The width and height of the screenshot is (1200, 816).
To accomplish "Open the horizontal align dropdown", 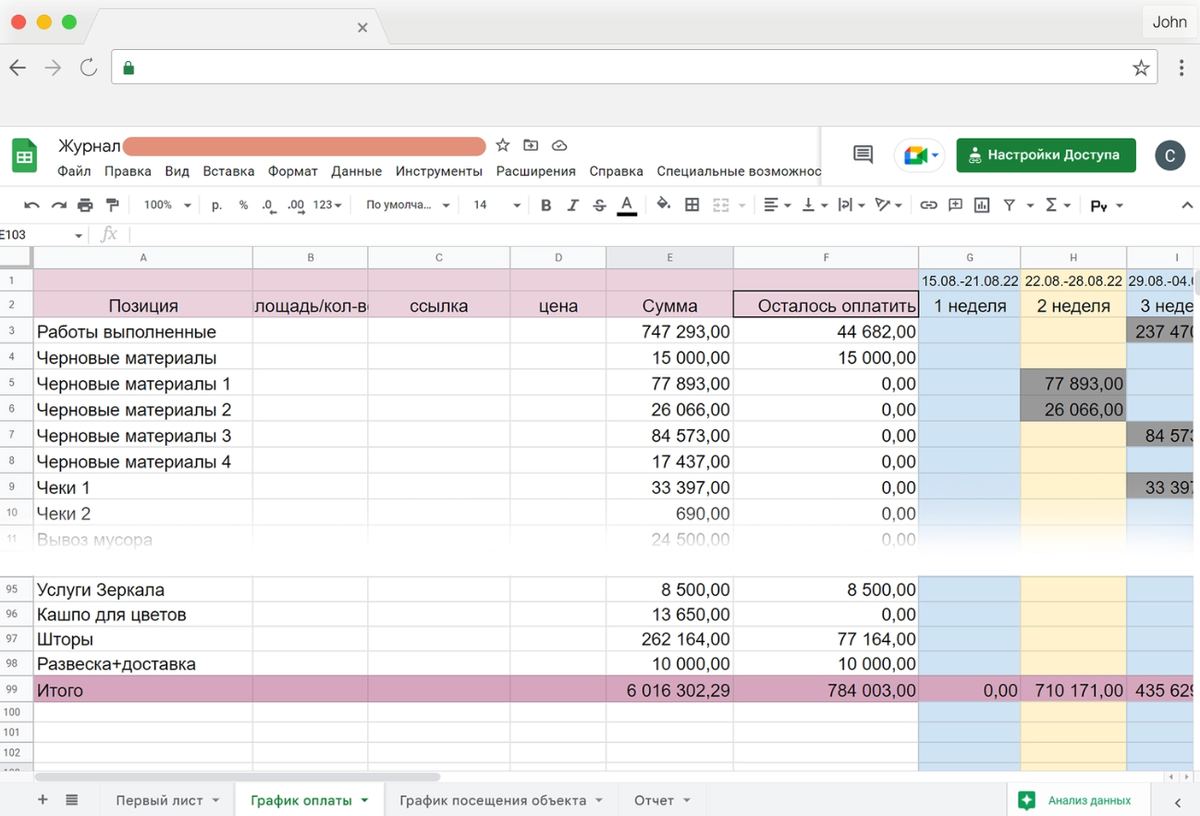I will 777,205.
